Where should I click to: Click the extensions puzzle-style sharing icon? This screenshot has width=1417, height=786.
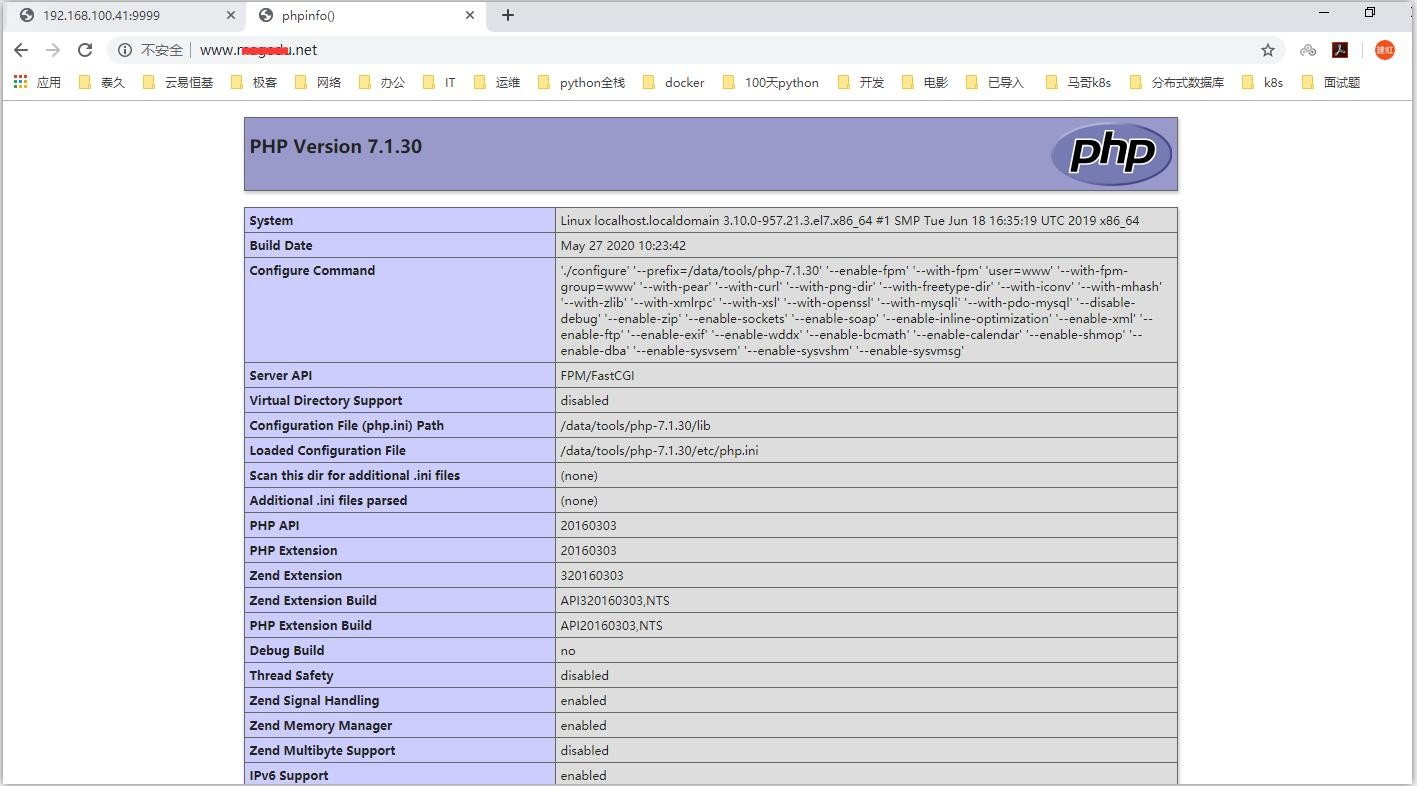[x=1307, y=49]
